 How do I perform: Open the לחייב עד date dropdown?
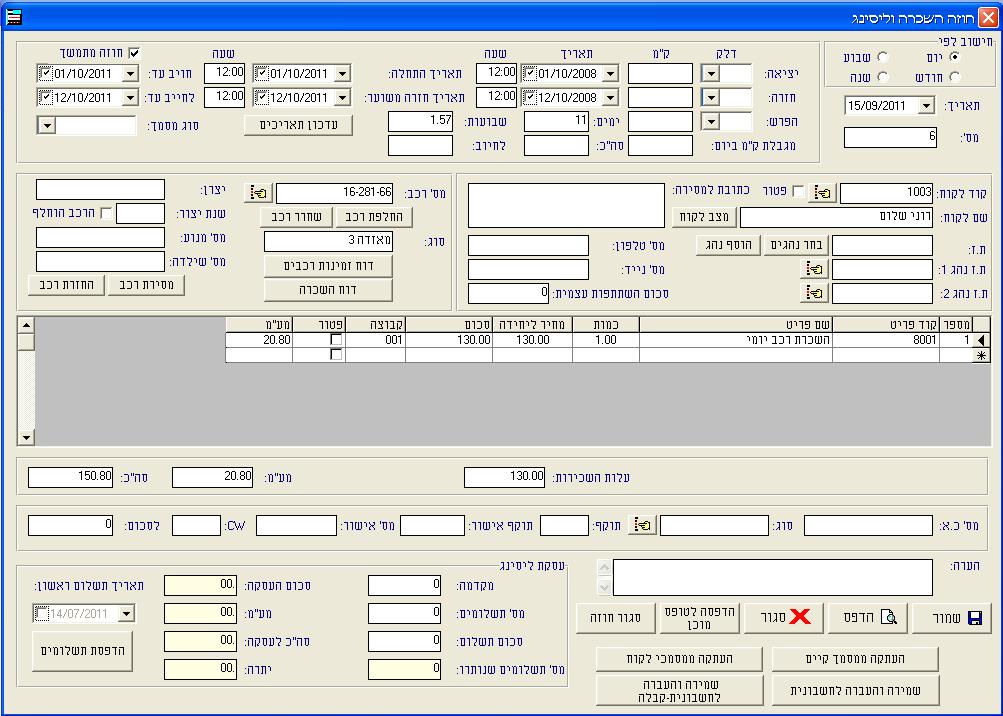point(130,97)
